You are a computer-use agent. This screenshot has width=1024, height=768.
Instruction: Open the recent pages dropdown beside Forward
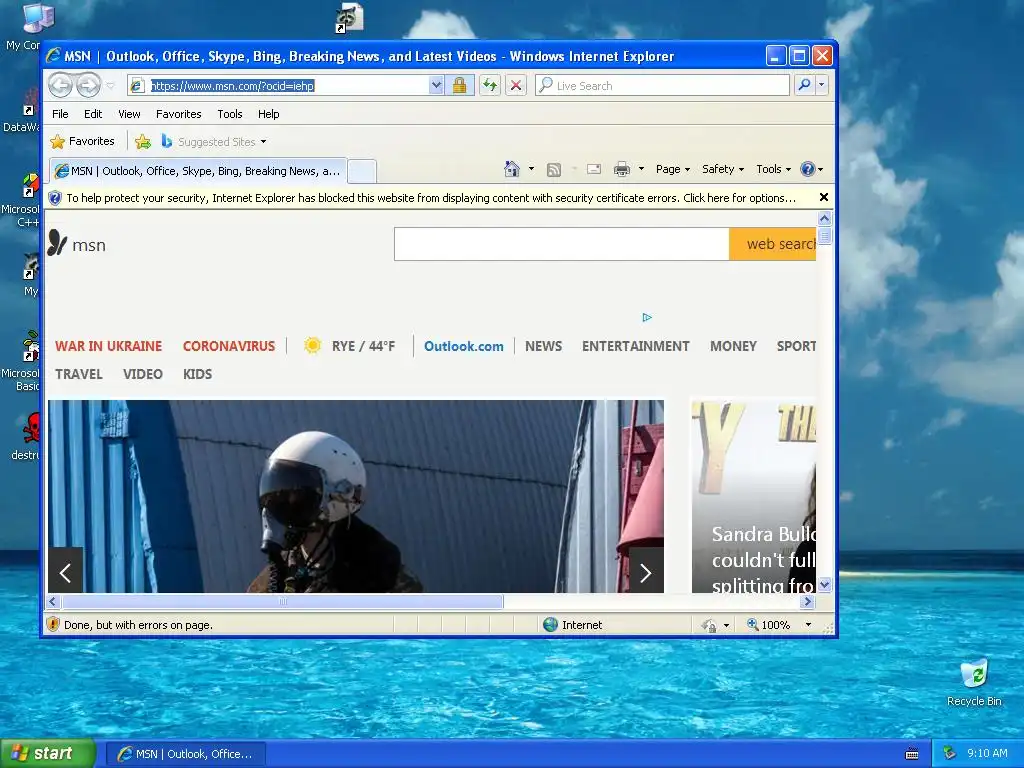click(110, 86)
